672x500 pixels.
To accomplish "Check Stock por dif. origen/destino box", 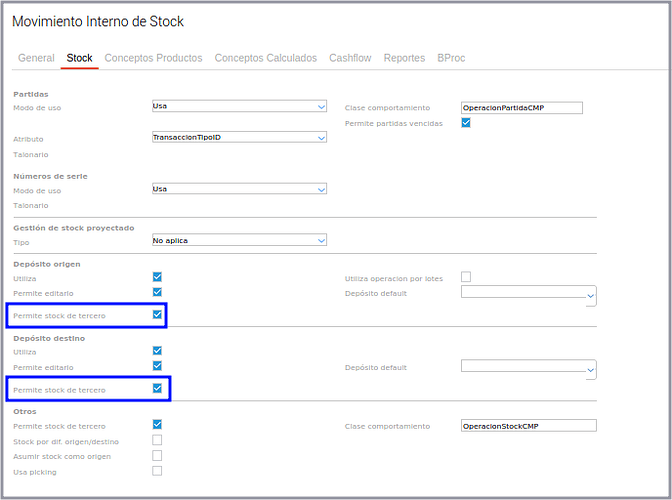I will click(x=157, y=440).
